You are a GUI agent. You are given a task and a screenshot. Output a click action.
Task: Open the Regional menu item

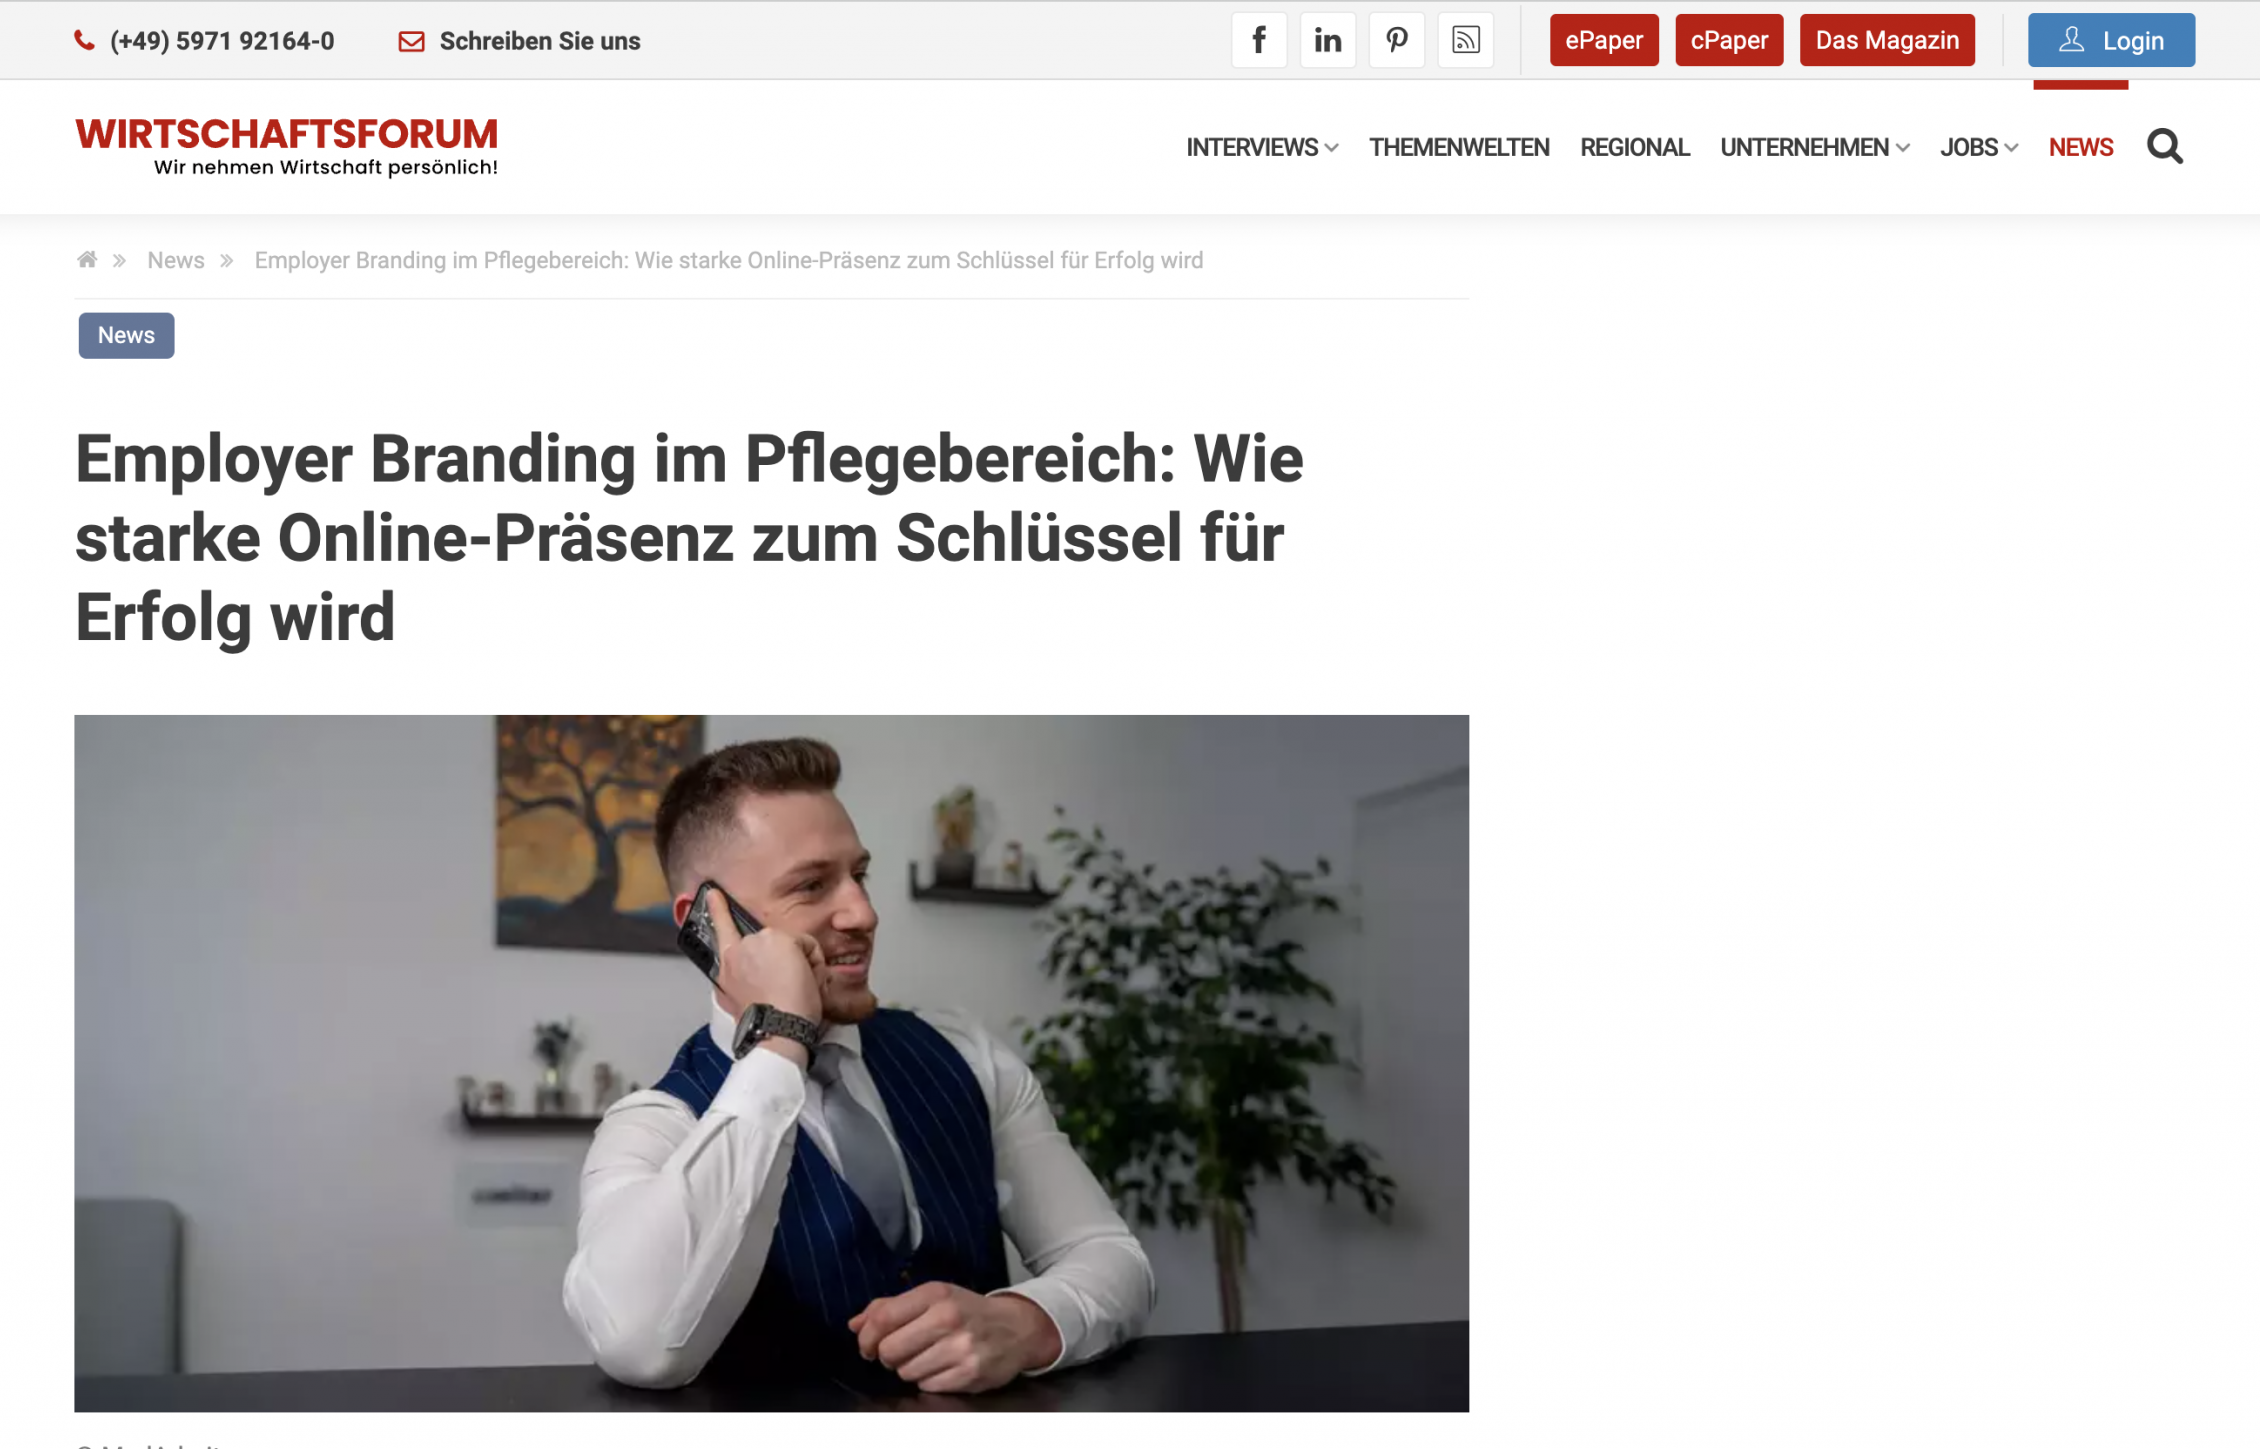[x=1635, y=147]
